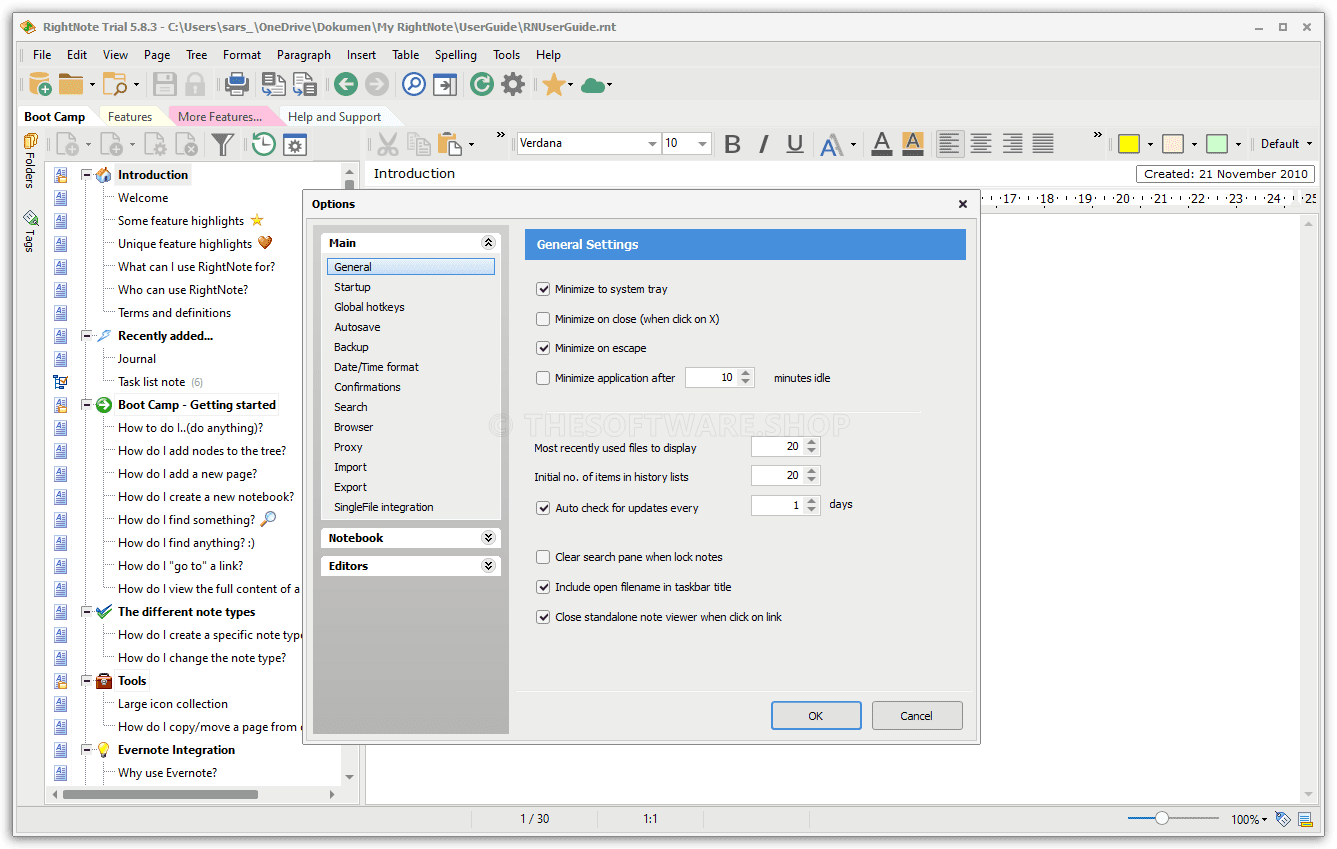
Task: Open the File menu
Action: [42, 55]
